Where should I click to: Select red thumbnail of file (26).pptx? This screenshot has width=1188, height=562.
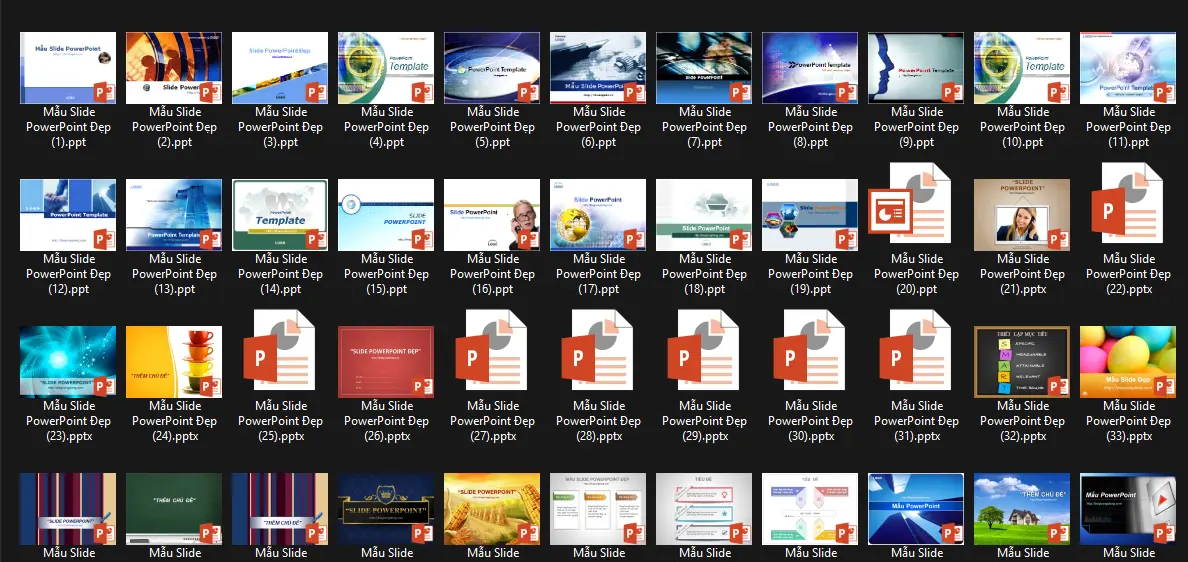[x=386, y=362]
